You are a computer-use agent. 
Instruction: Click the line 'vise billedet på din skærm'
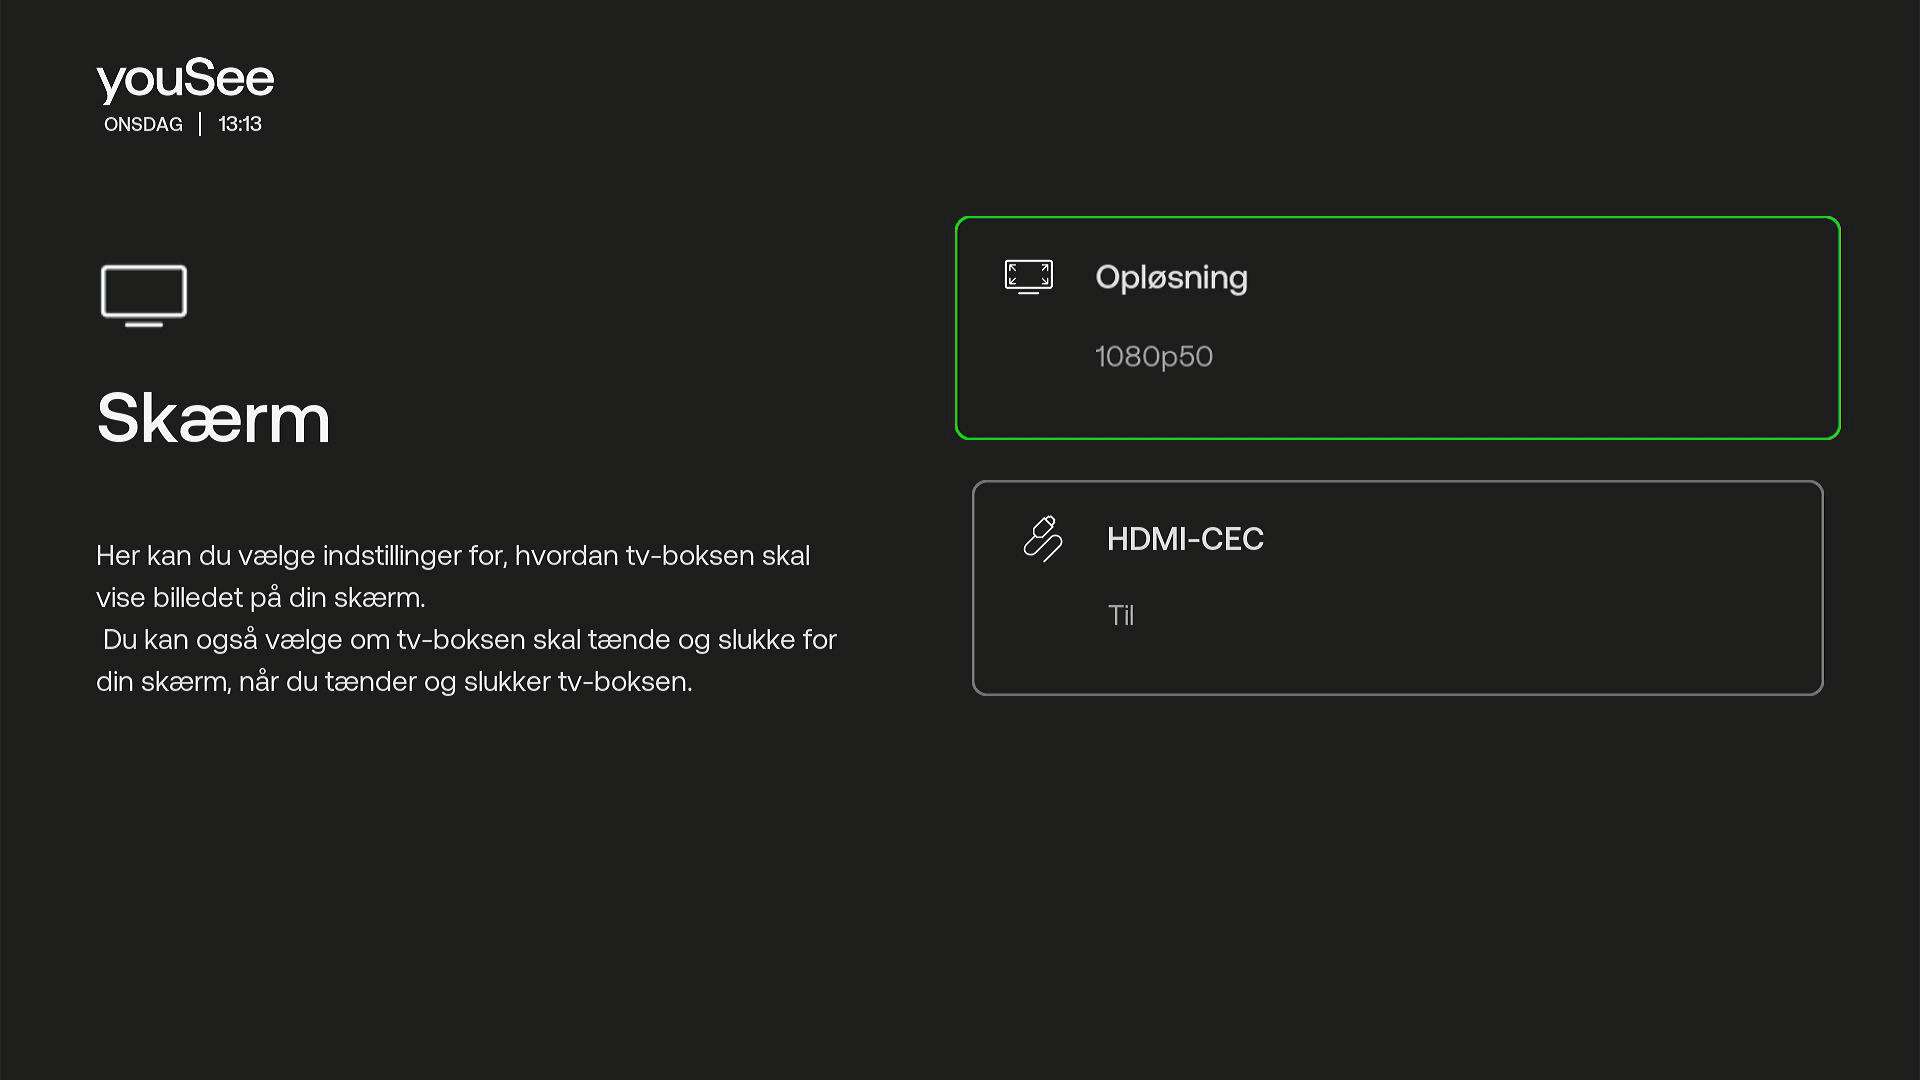pos(260,598)
